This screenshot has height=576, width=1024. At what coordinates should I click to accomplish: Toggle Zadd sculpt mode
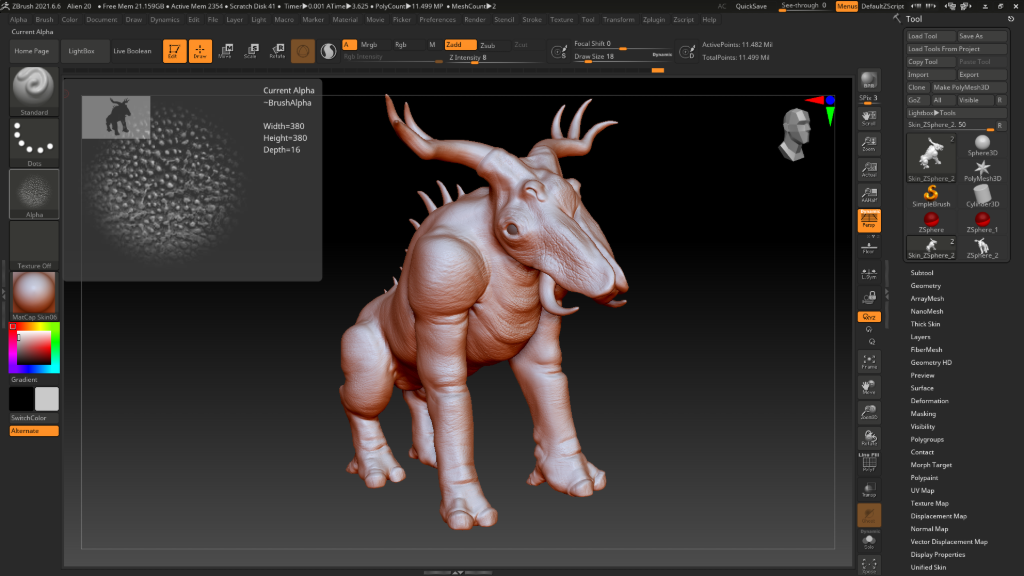click(460, 44)
